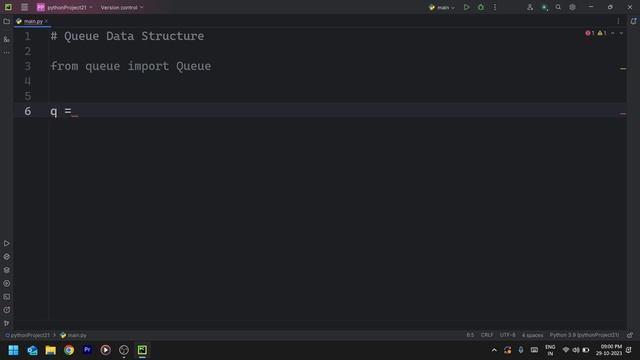Click the red error count indicator

pos(589,33)
